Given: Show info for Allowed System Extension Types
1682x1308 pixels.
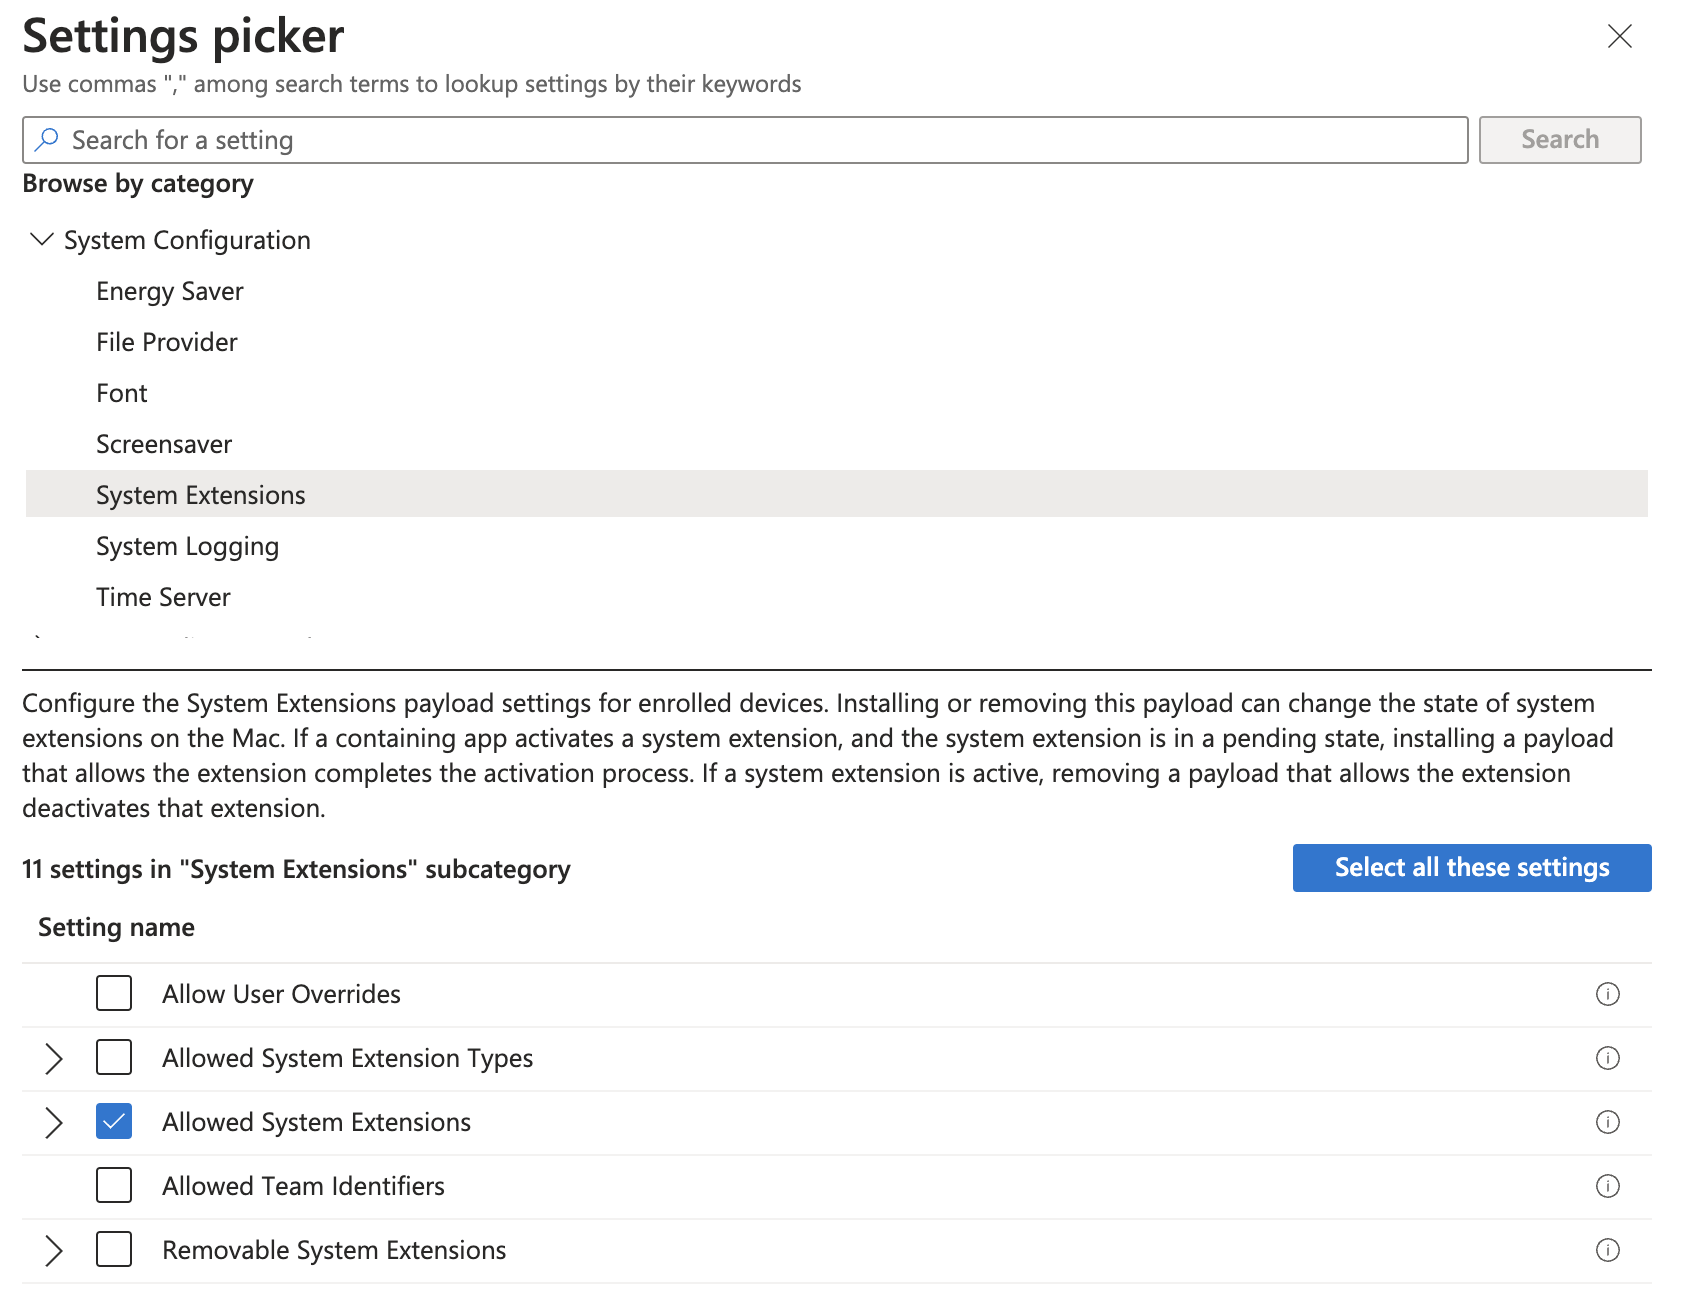Looking at the screenshot, I should (x=1608, y=1058).
